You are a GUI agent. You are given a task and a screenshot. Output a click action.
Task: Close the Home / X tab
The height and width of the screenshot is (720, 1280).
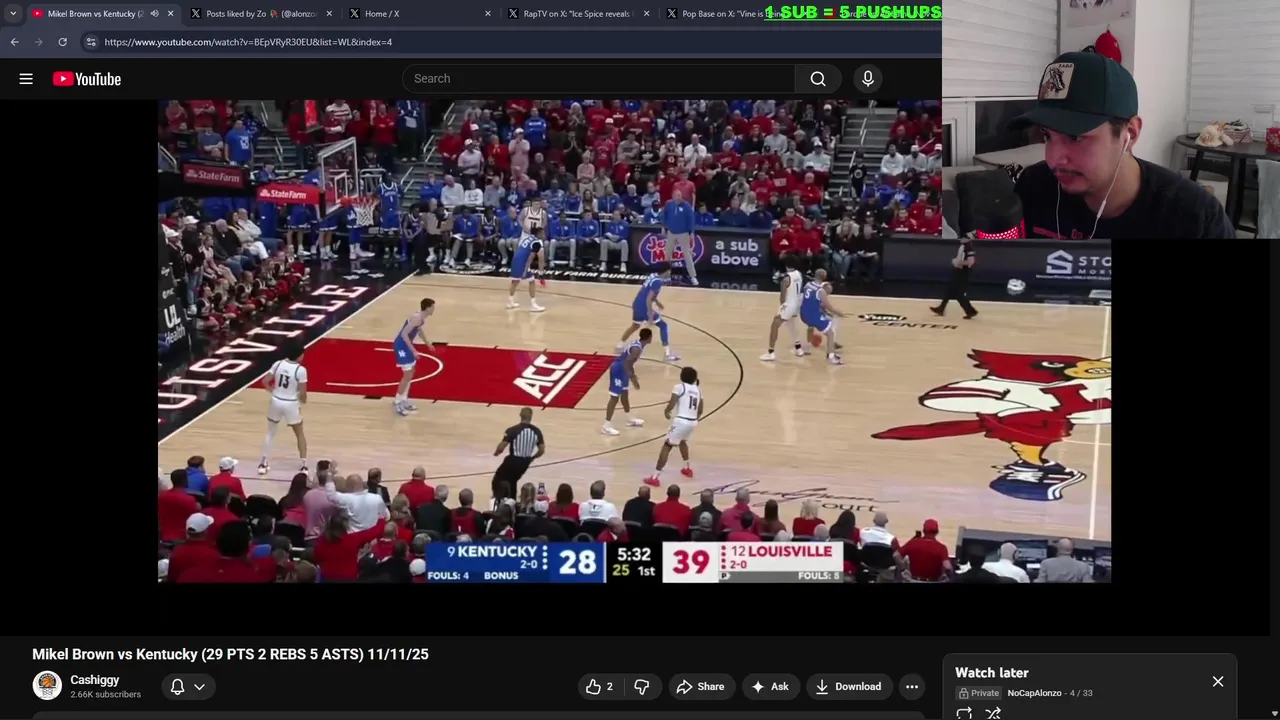(488, 14)
